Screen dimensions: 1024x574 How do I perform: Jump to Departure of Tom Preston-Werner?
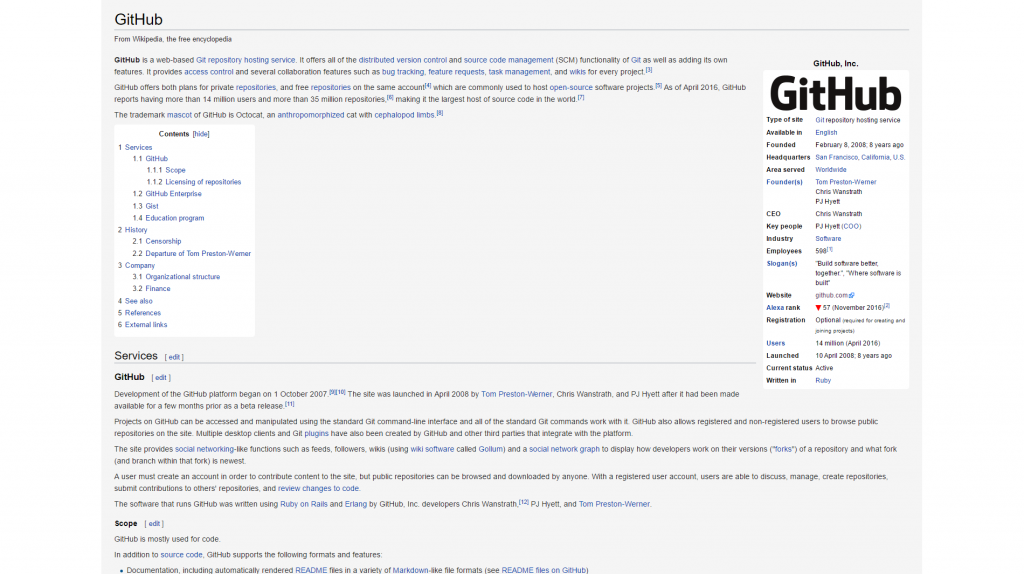[x=198, y=253]
